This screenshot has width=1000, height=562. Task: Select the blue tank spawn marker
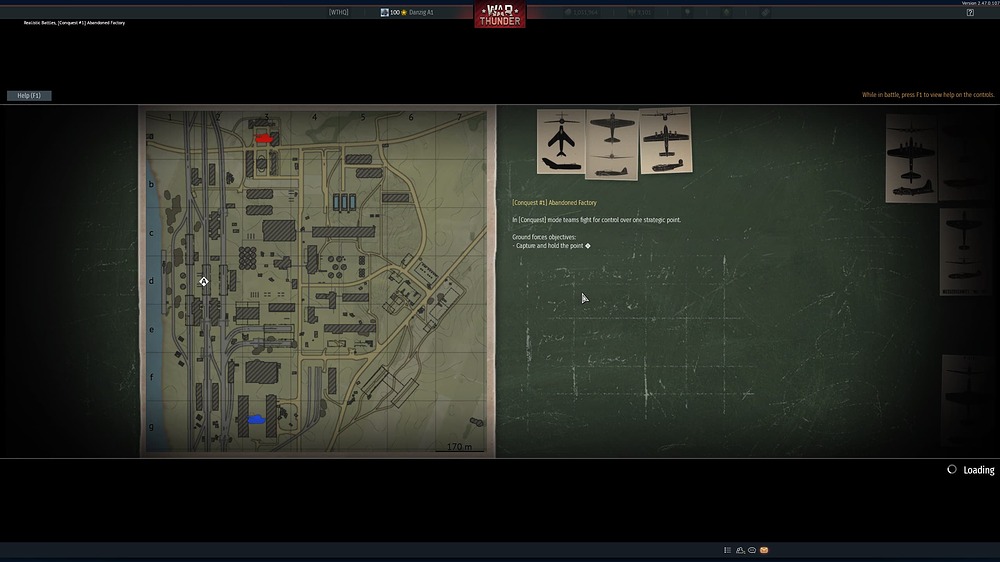pos(256,419)
